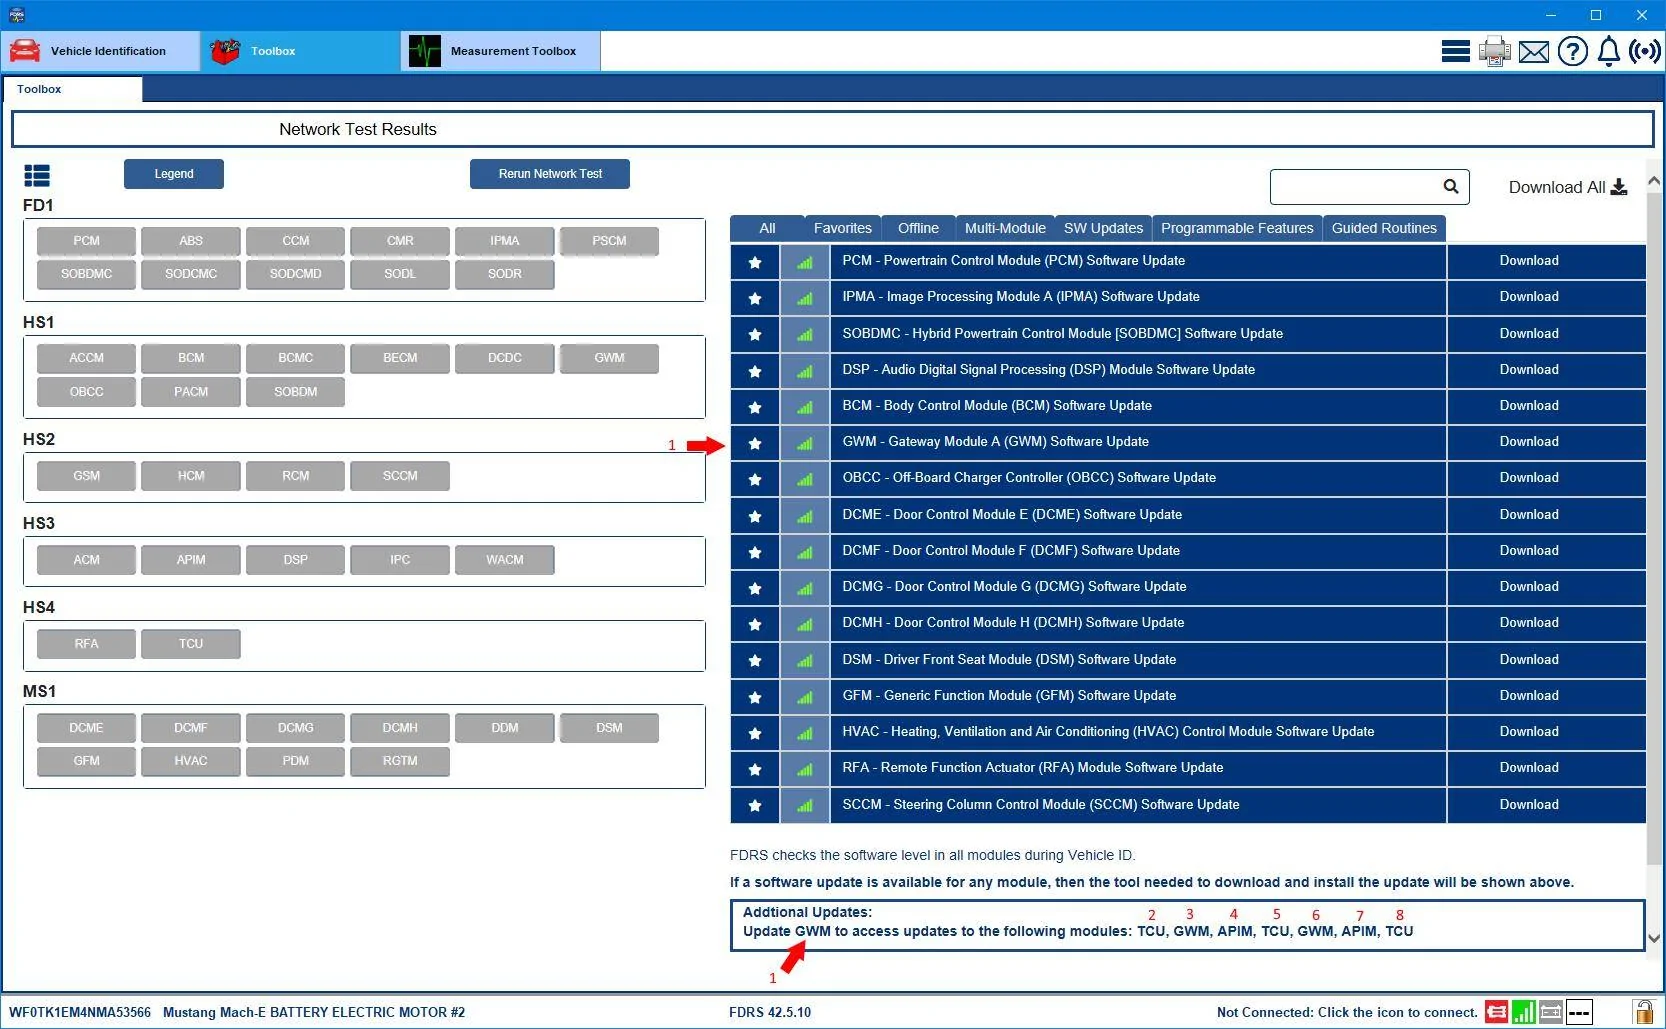Toggle favorite star for DSP update
1666x1029 pixels.
pos(755,371)
